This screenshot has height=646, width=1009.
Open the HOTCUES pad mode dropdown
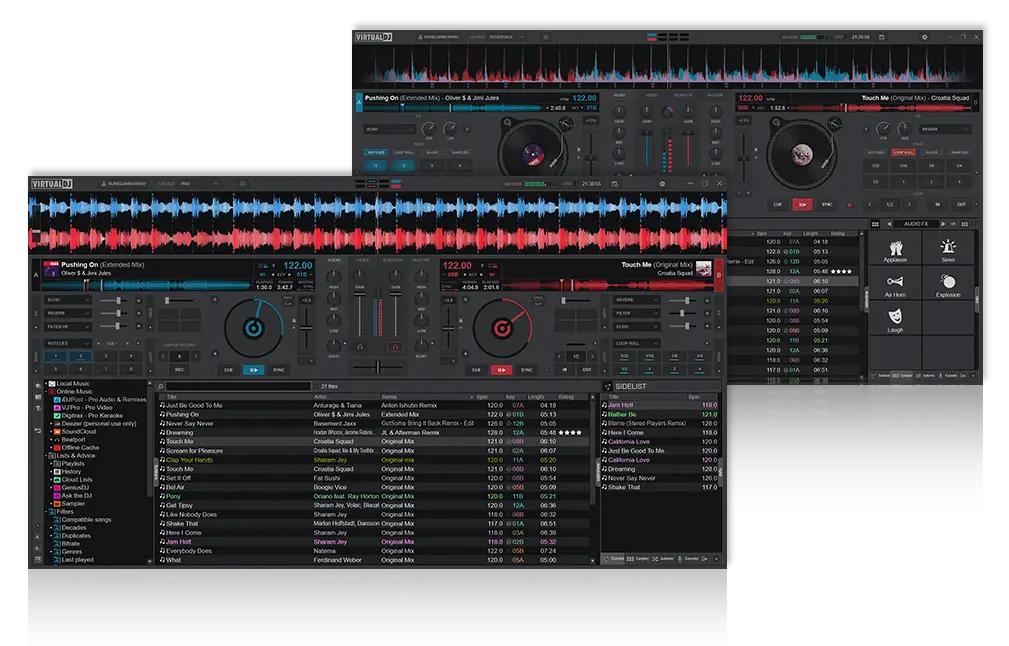coord(68,344)
